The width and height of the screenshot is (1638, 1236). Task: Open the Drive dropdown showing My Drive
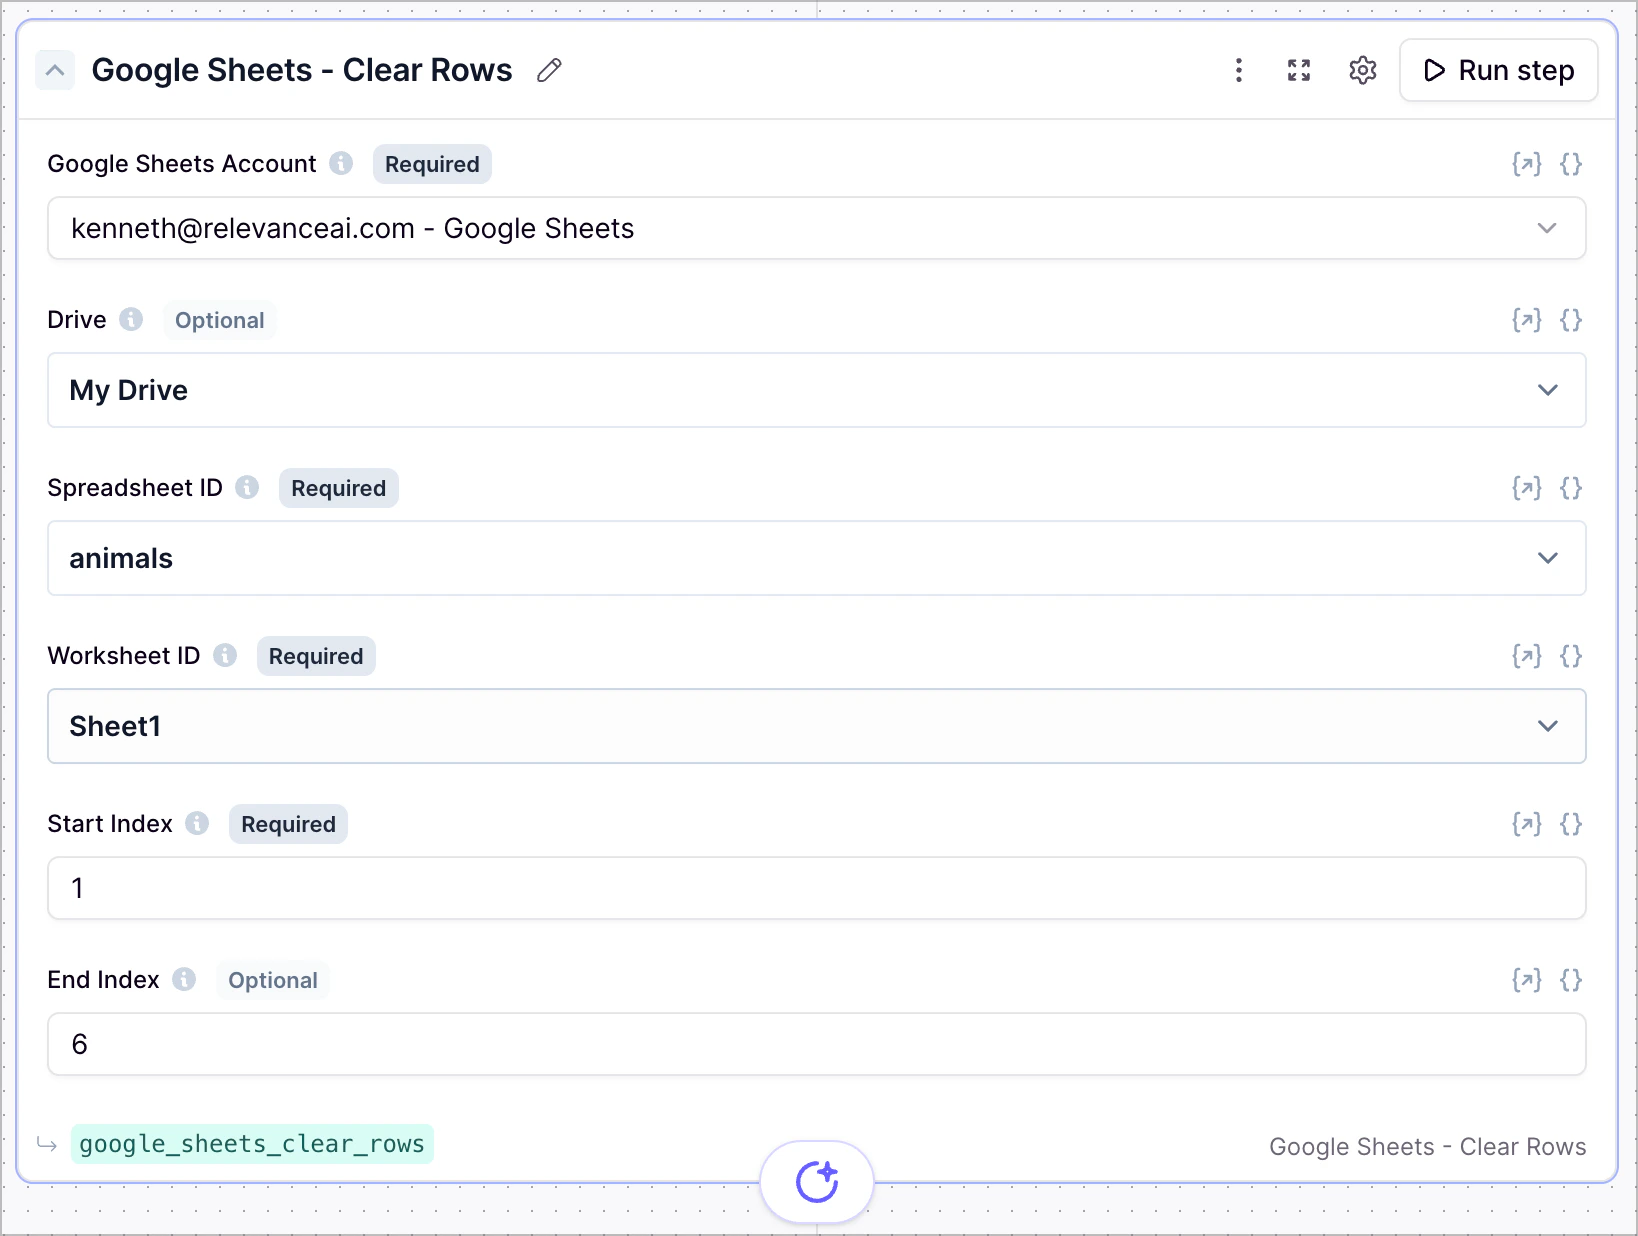(816, 390)
